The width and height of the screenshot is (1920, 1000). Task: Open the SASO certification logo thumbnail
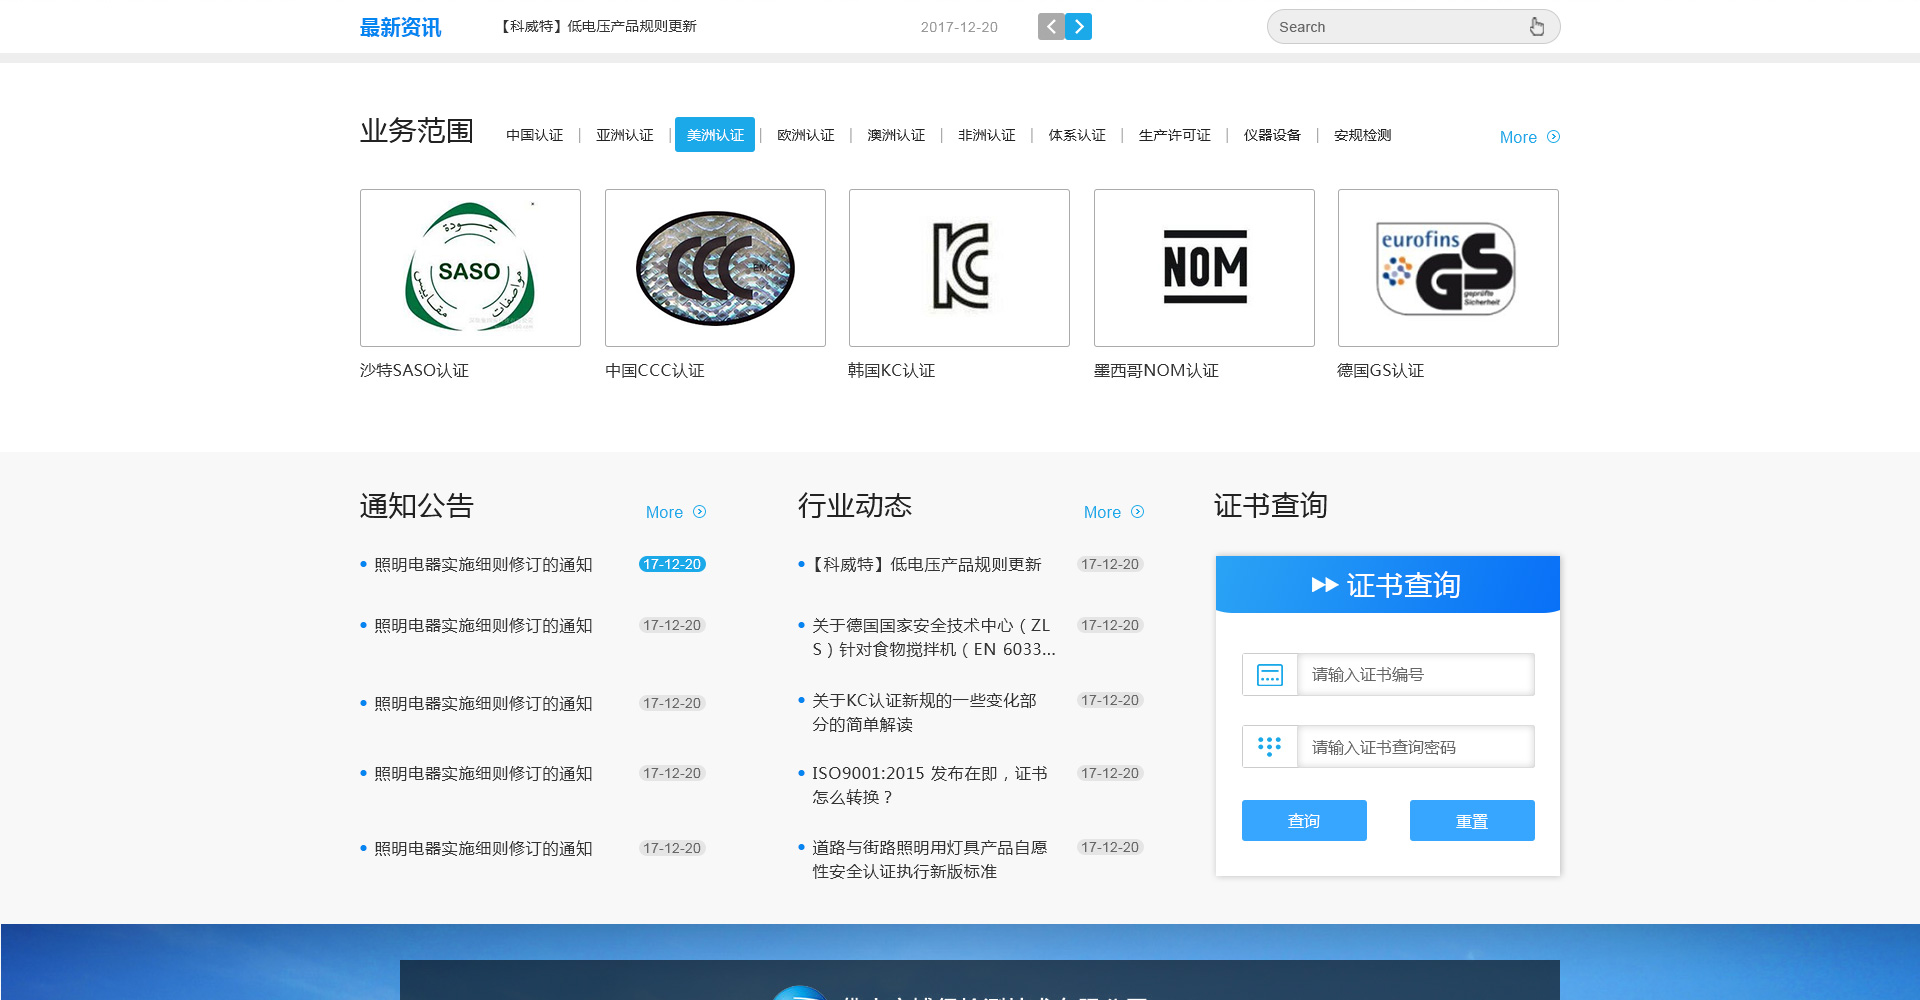point(470,268)
